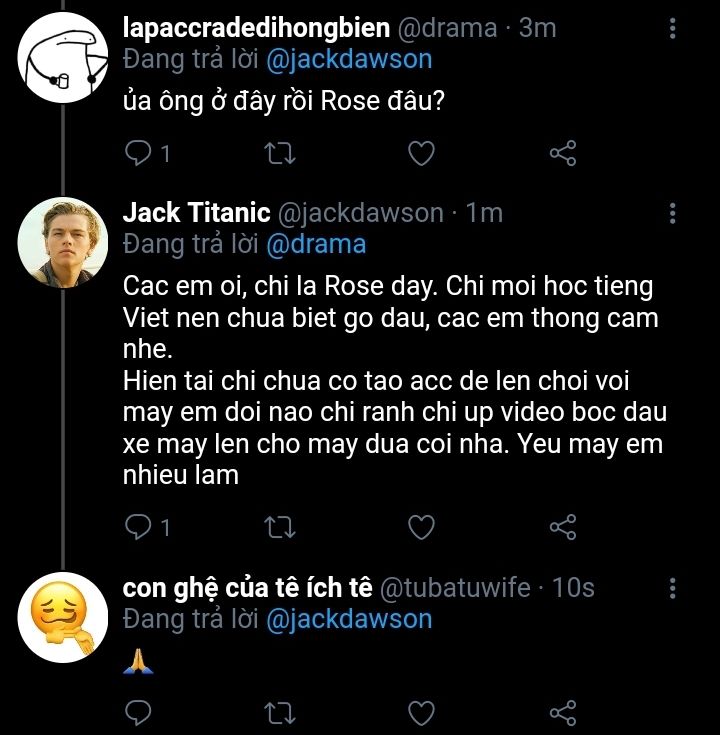Share lapaccradedihongbien's tweet
This screenshot has width=720, height=735.
(564, 153)
